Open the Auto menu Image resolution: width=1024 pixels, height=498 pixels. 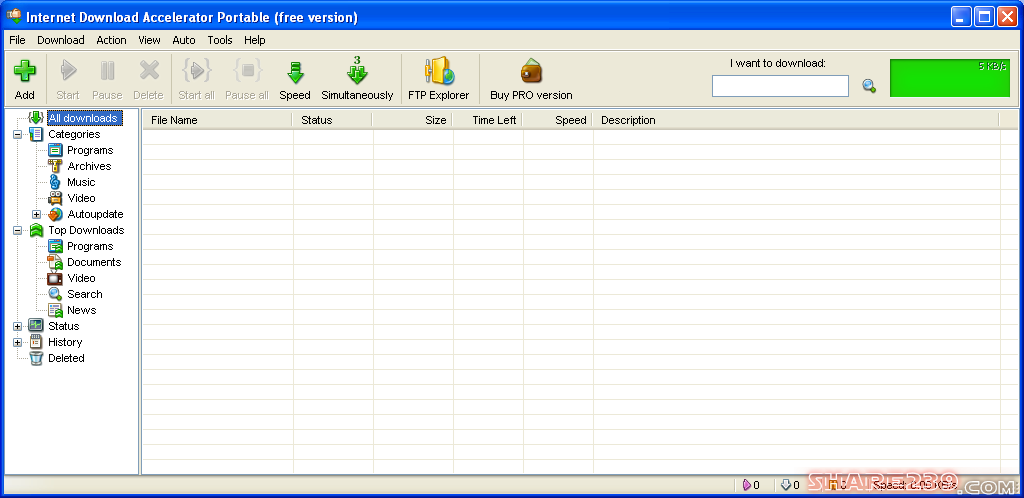[x=184, y=40]
